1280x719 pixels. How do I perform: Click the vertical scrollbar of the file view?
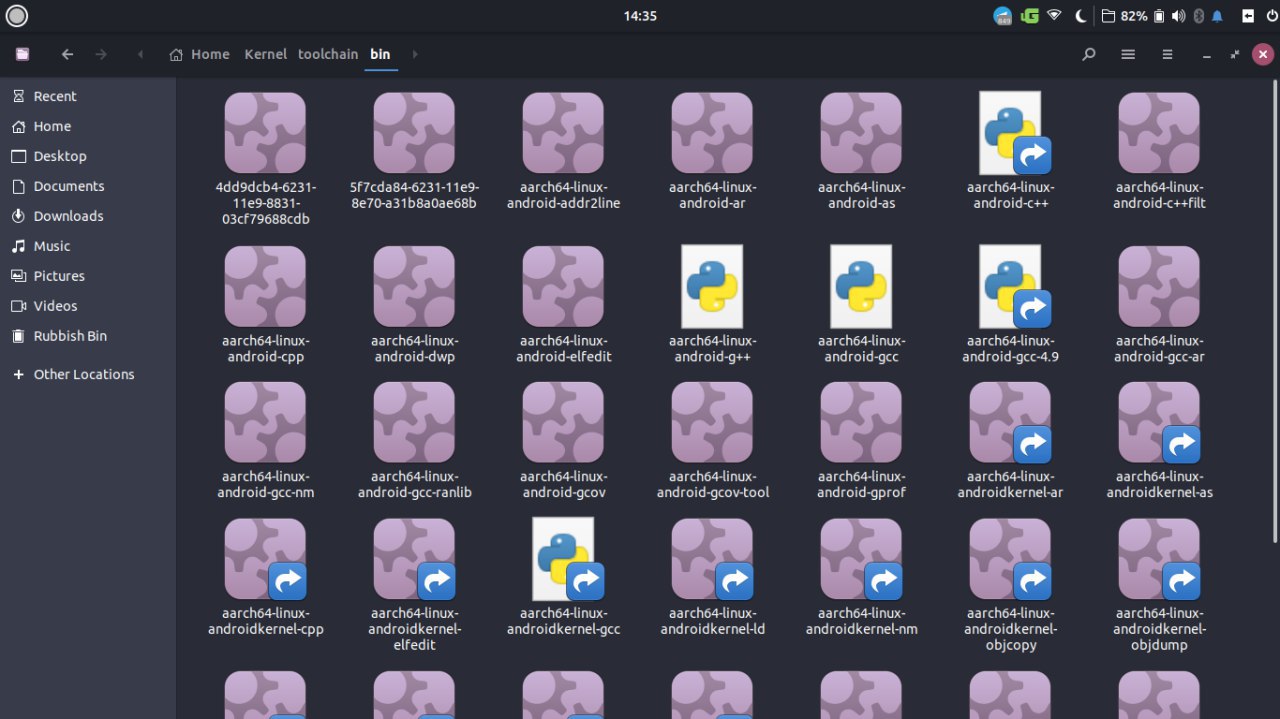point(1275,312)
